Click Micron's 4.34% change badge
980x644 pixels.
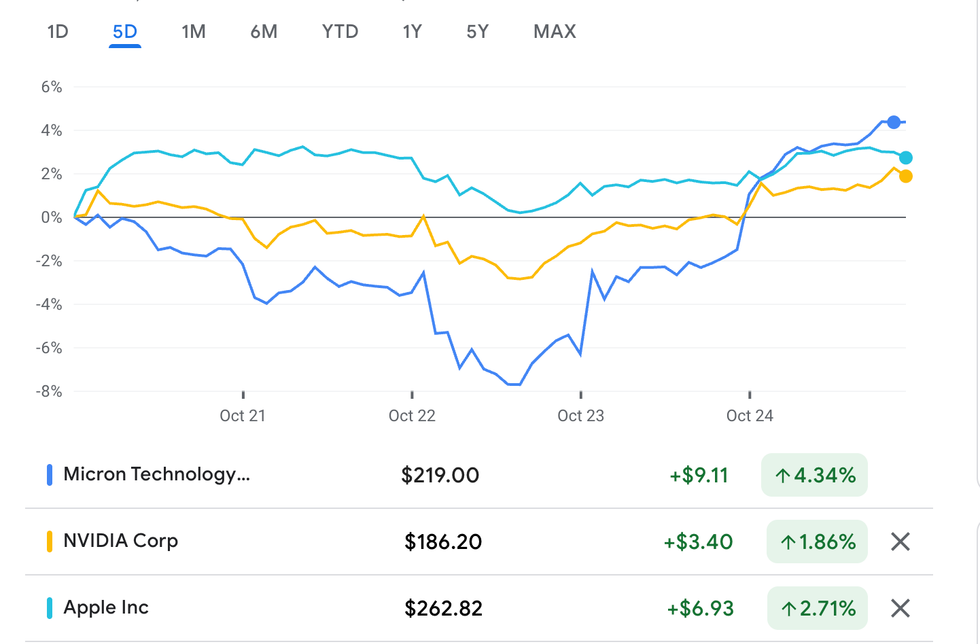tap(814, 475)
